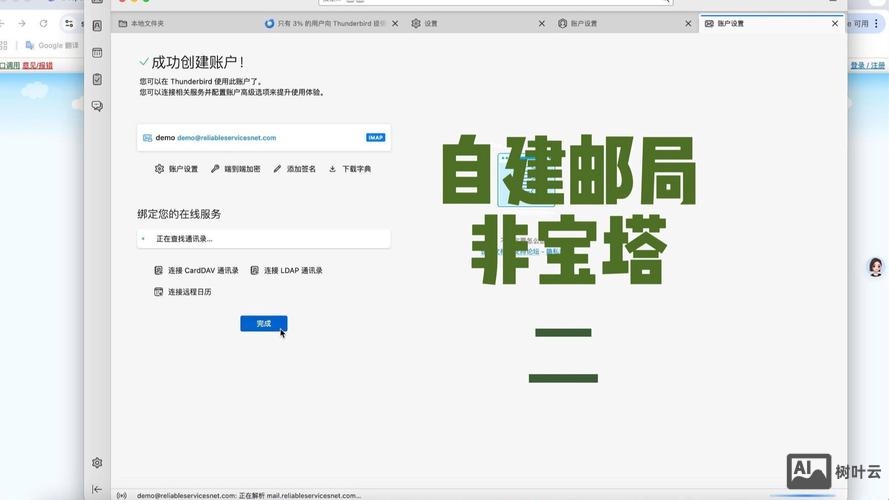
Task: Open the Calendar space in sidebar
Action: pos(97,53)
